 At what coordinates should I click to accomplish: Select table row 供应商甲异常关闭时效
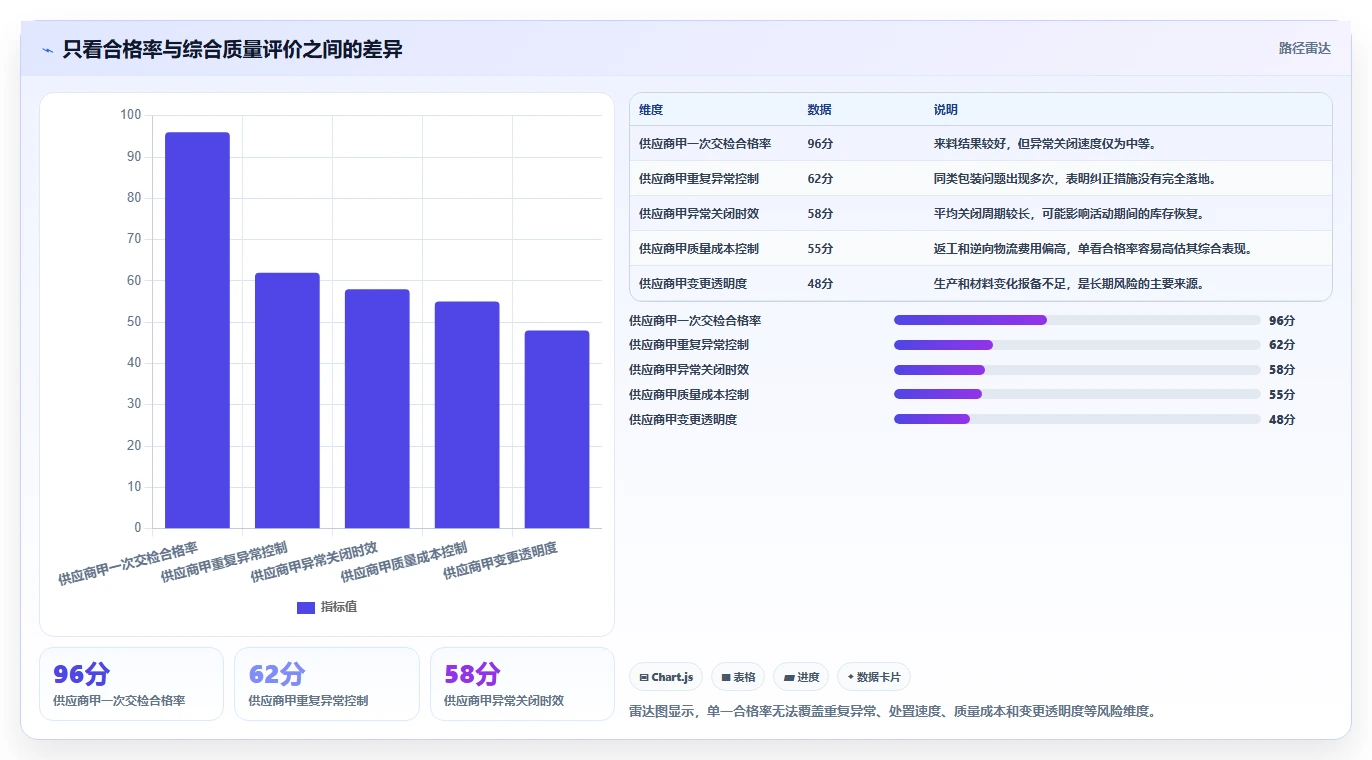981,213
